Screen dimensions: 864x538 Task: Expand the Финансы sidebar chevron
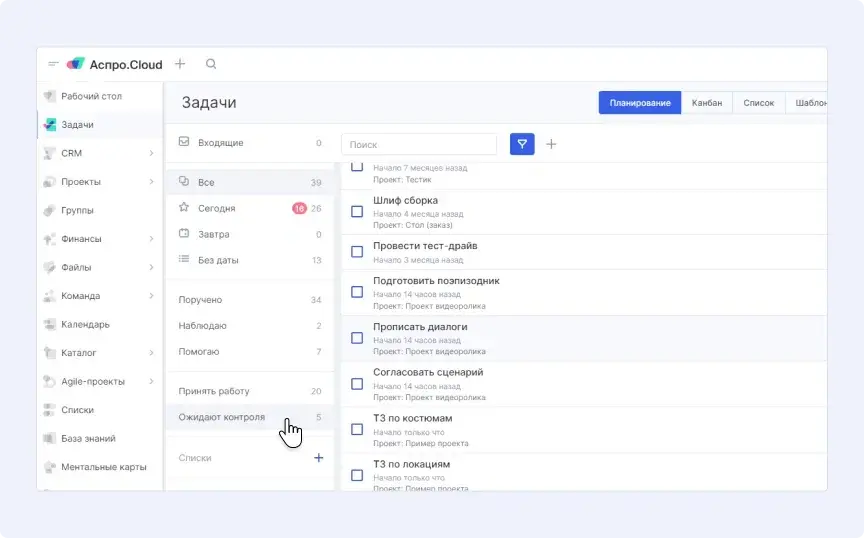[151, 239]
